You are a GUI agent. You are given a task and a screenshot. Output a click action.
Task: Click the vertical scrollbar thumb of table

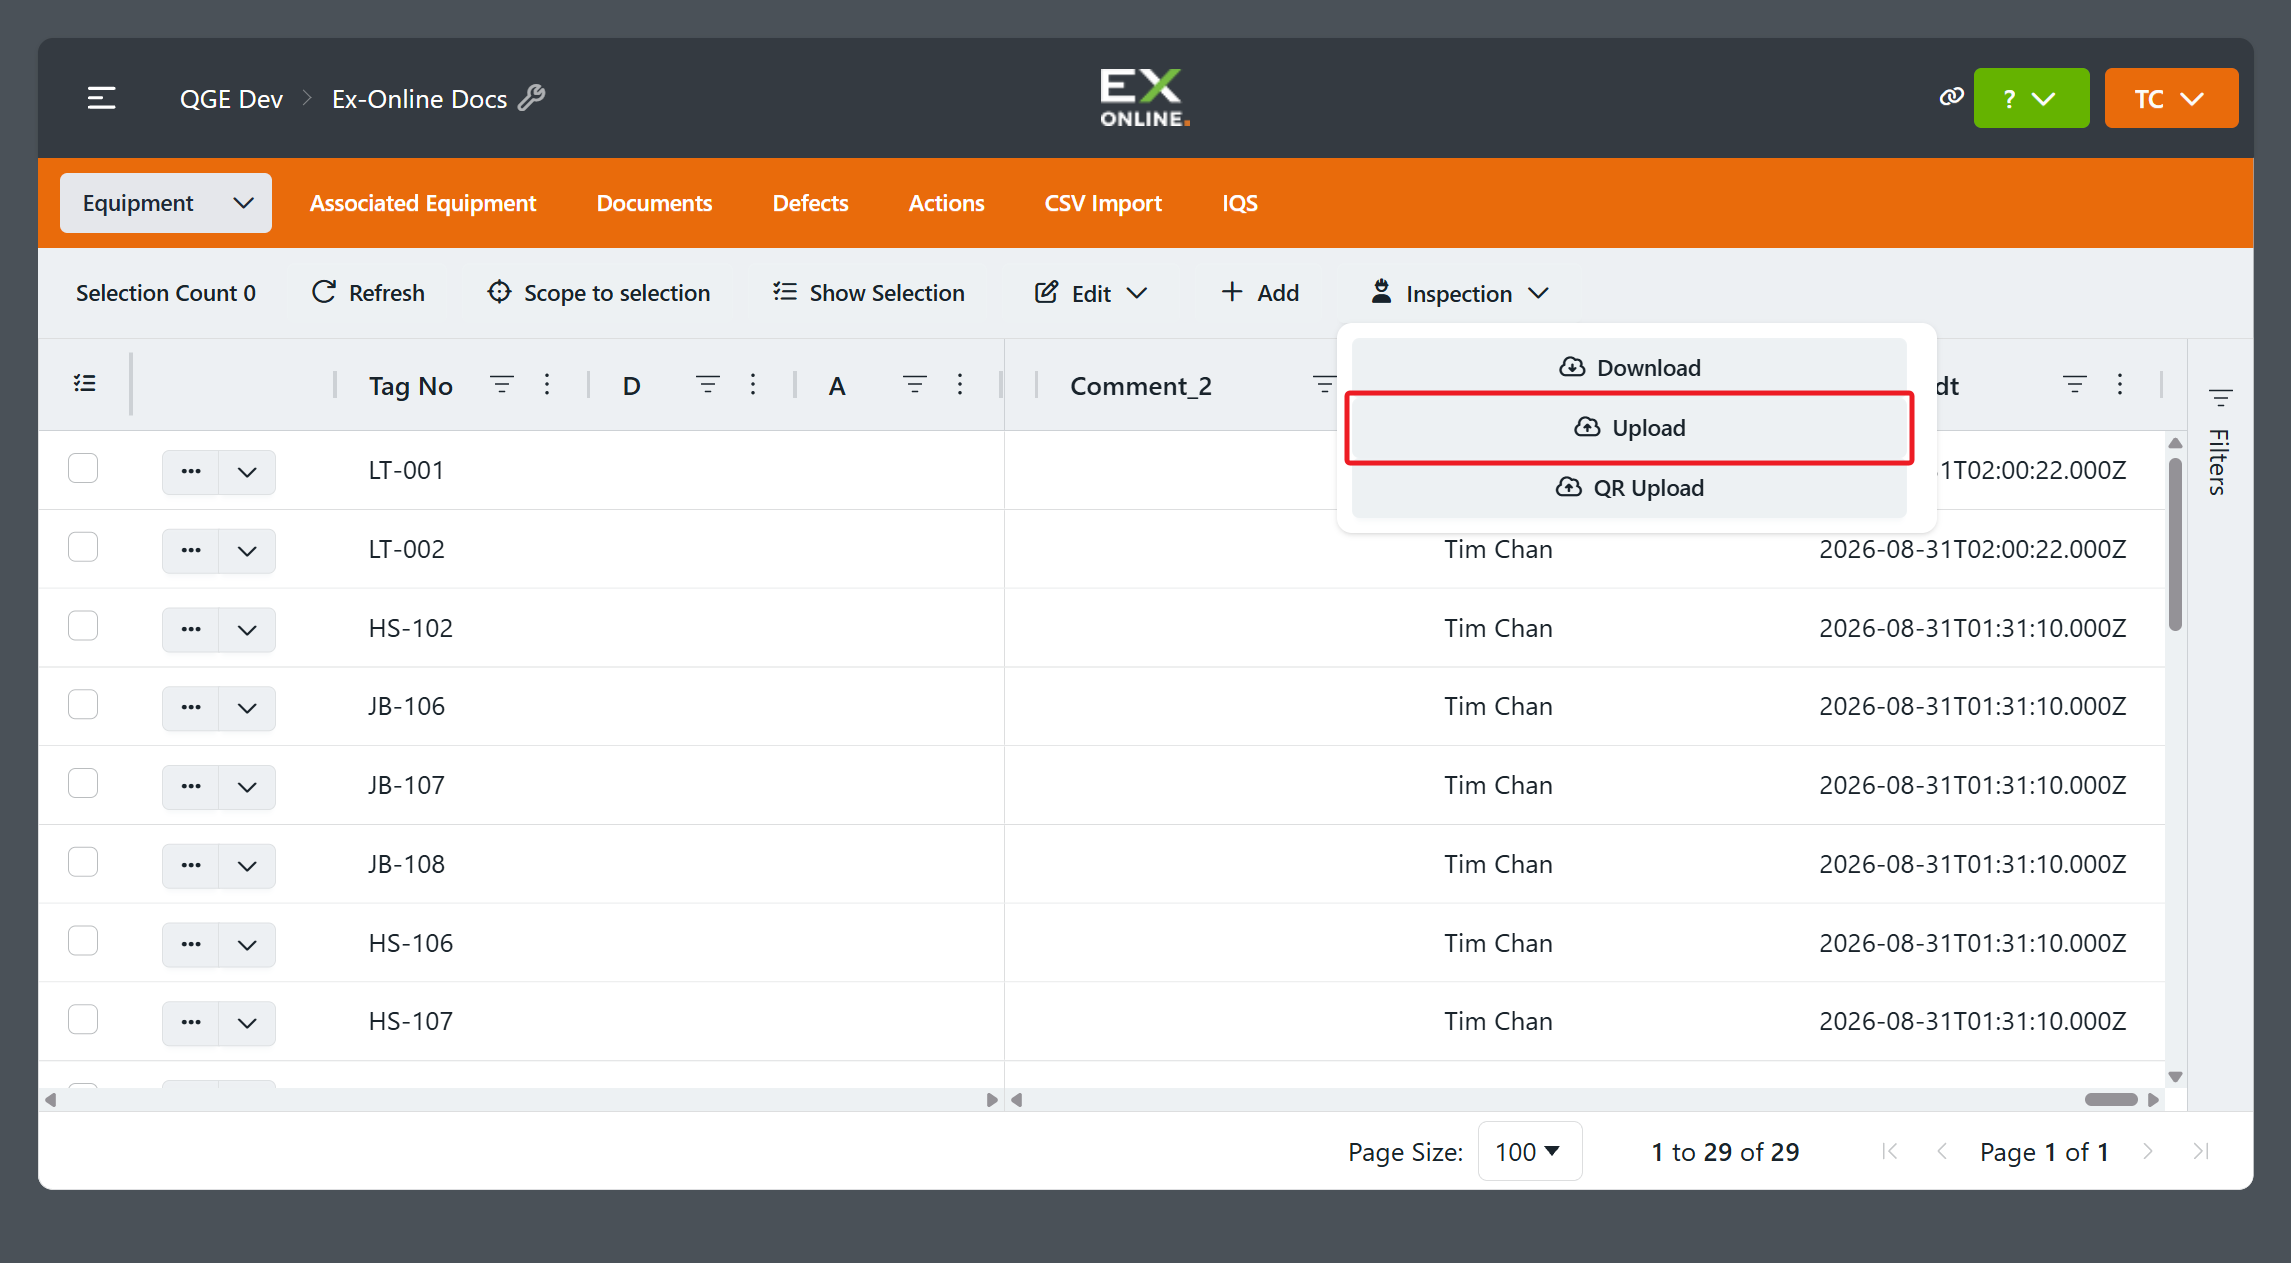pyautogui.click(x=2175, y=545)
